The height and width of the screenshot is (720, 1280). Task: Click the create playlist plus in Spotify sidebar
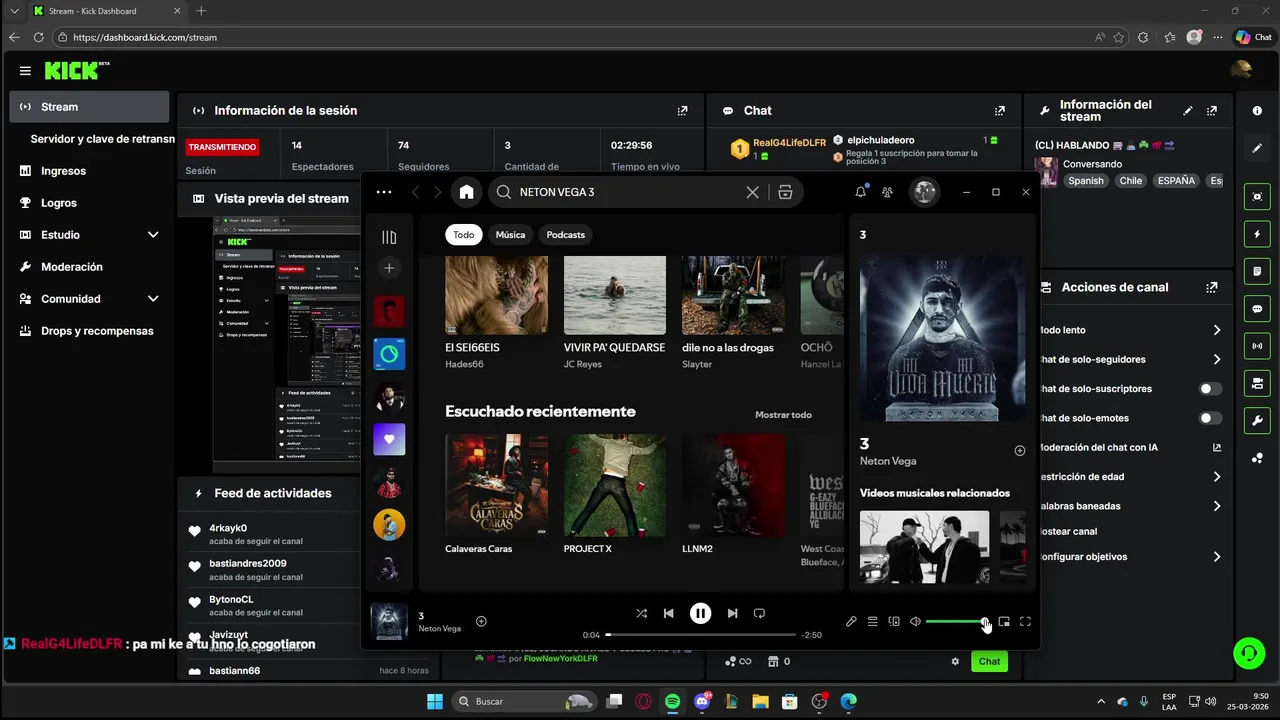[389, 267]
